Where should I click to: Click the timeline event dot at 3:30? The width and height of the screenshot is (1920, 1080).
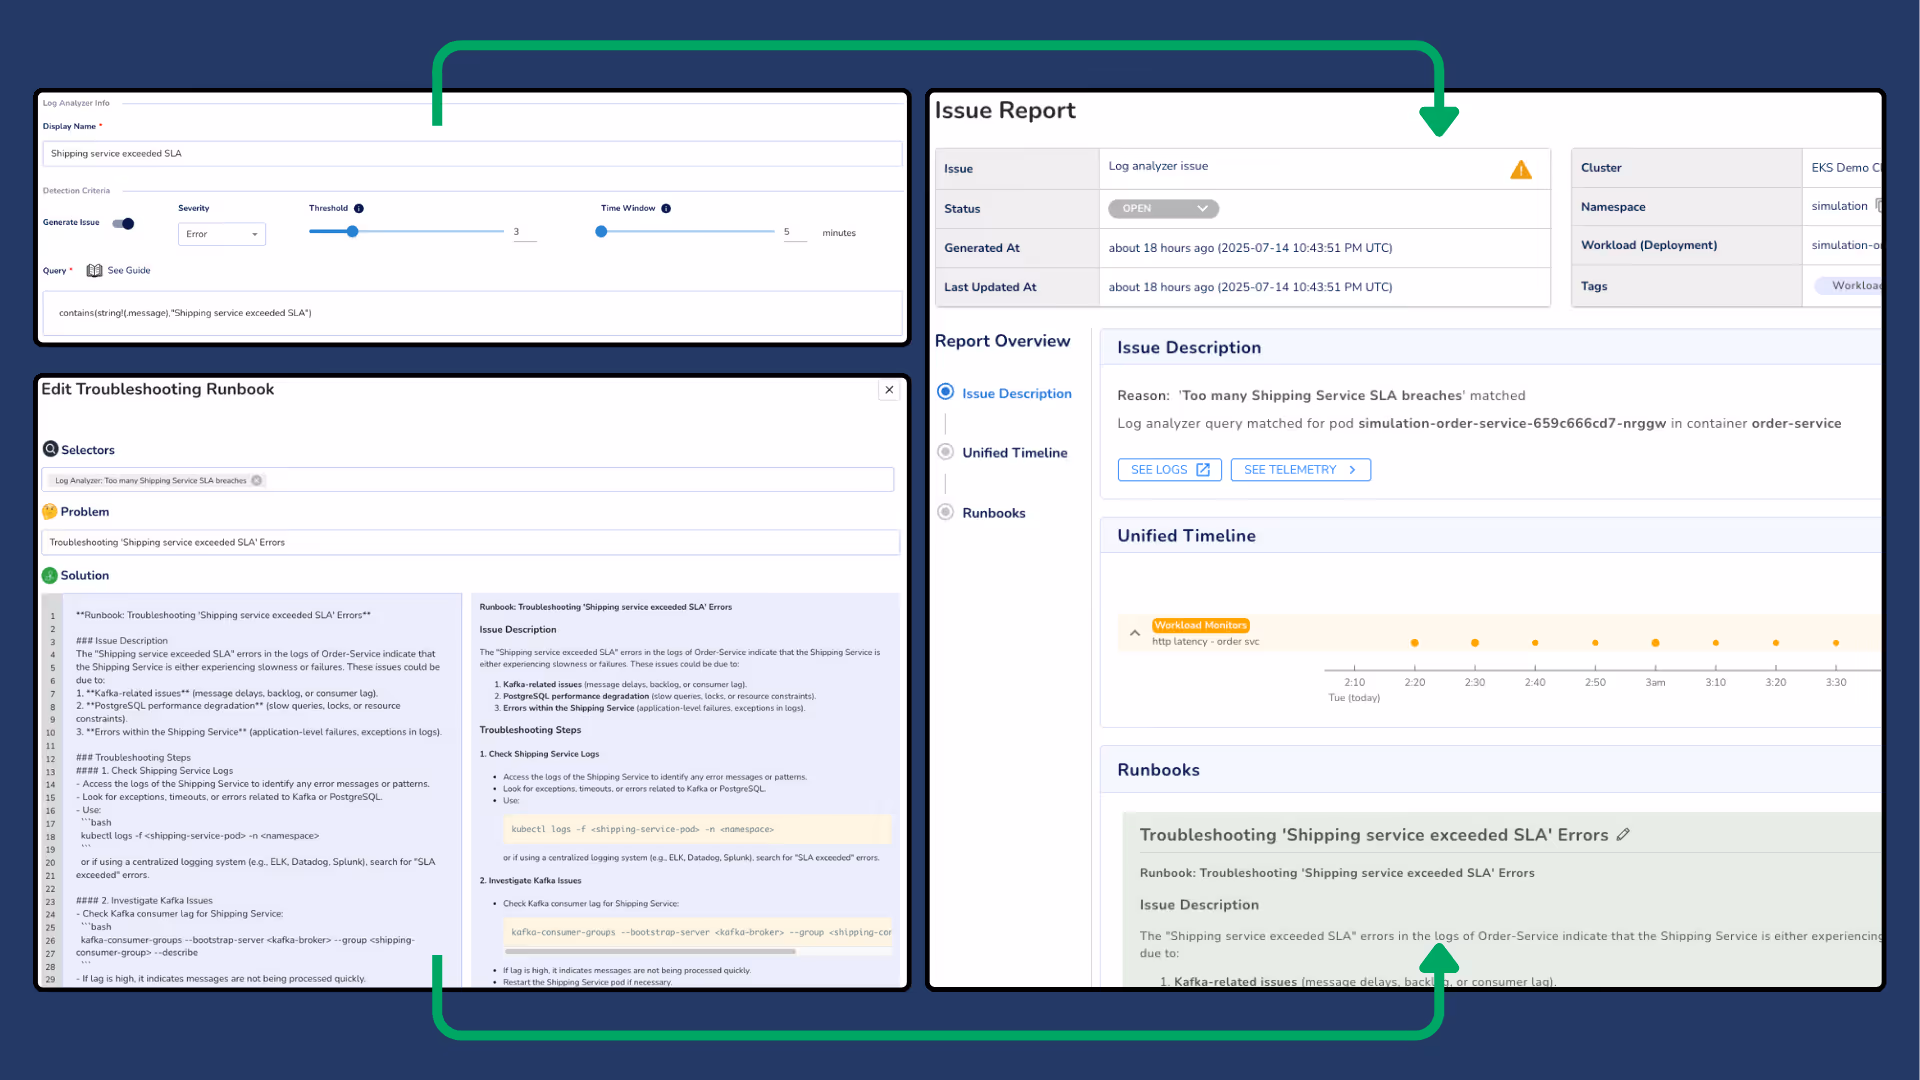point(1836,643)
